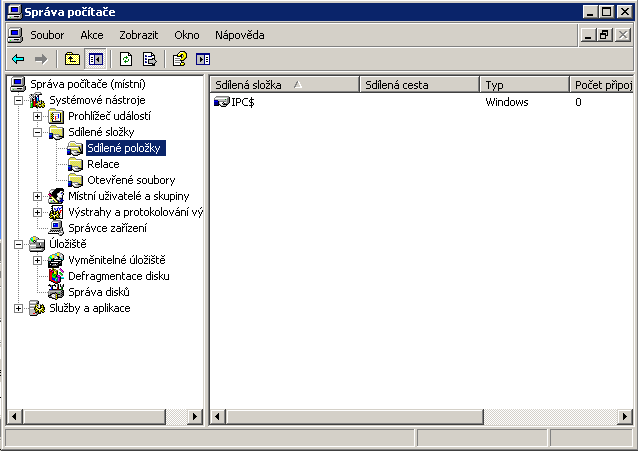Expand the Prohlížeč událostí node

coord(37,116)
